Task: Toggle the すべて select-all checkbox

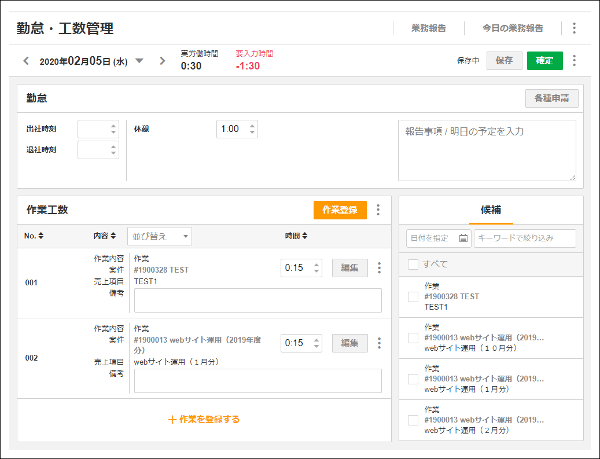Action: [413, 264]
